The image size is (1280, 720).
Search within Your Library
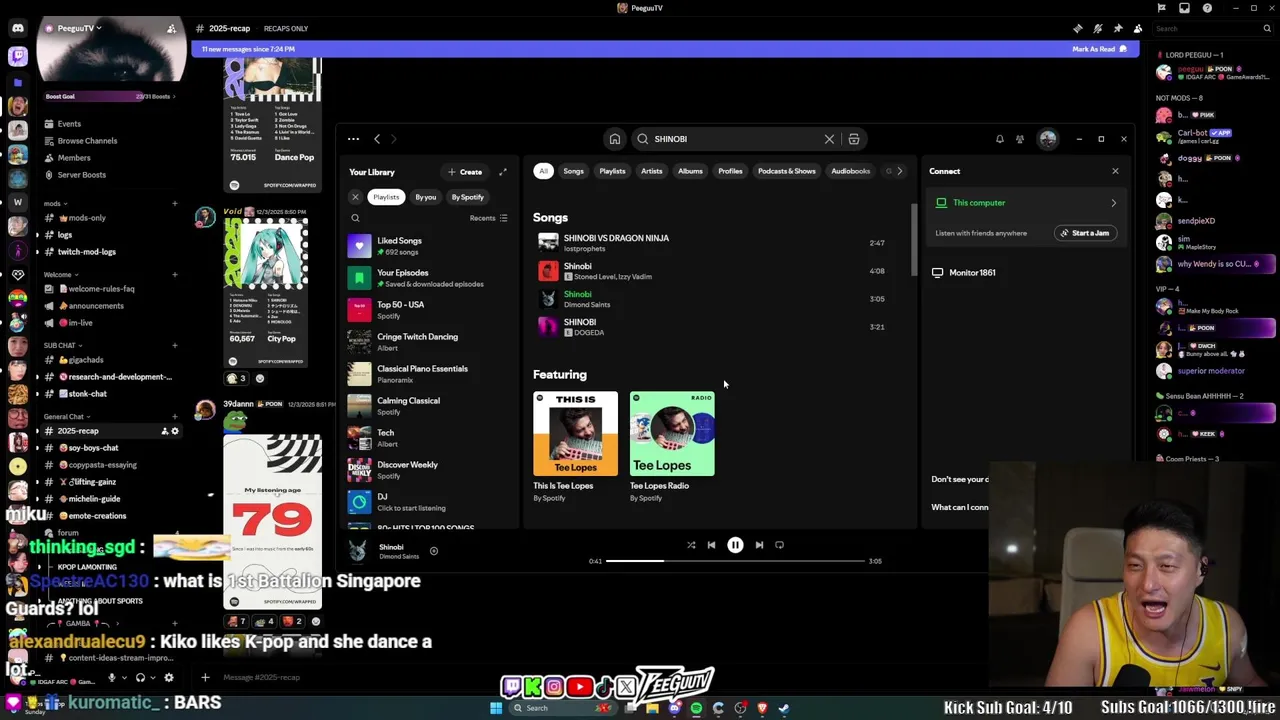point(355,218)
